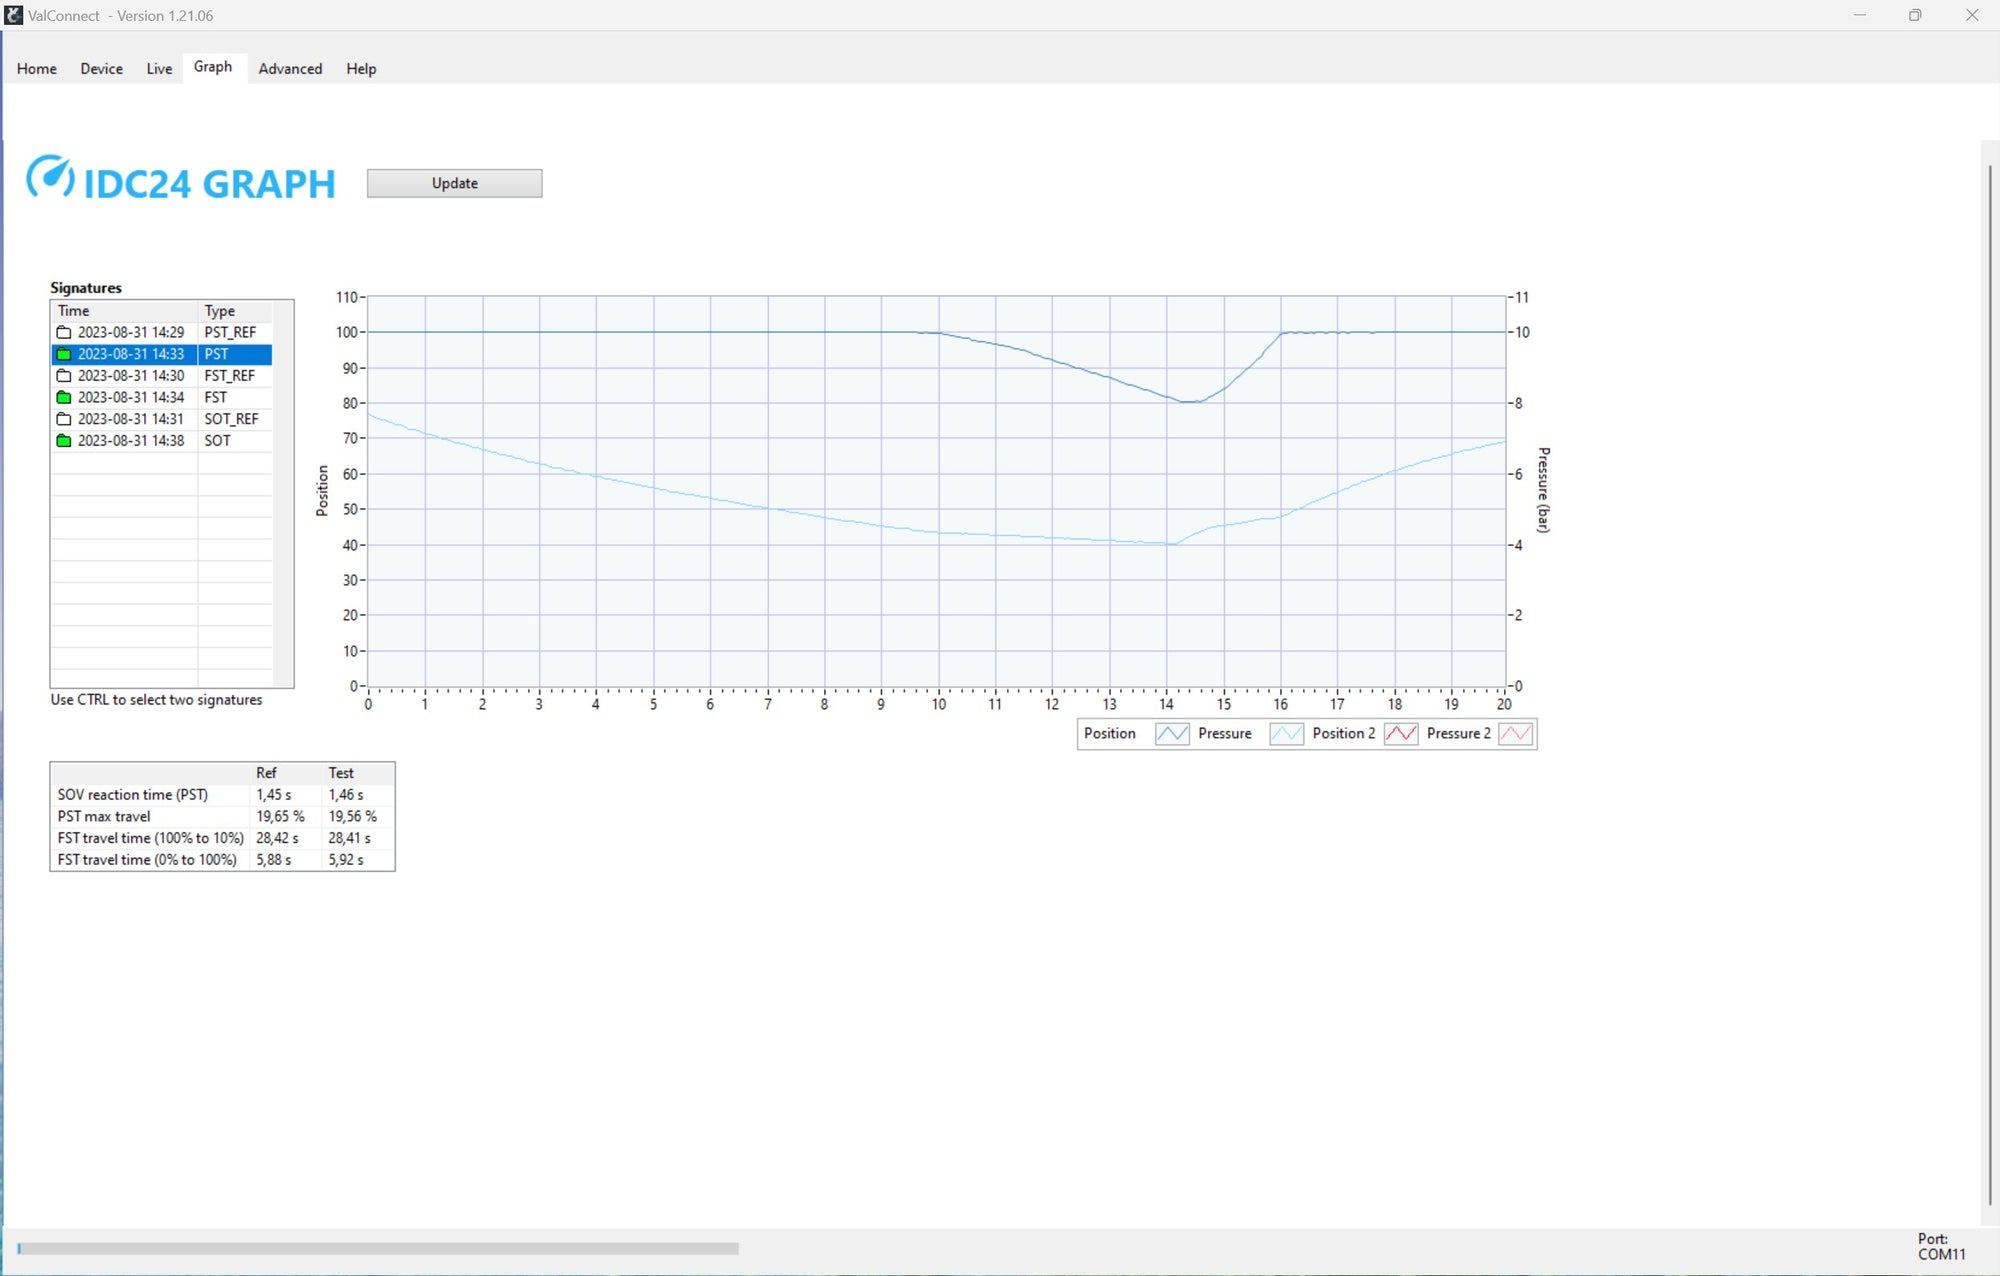Click the ValConnect icon in the title bar
Screen dimensions: 2000x1276
14,15
